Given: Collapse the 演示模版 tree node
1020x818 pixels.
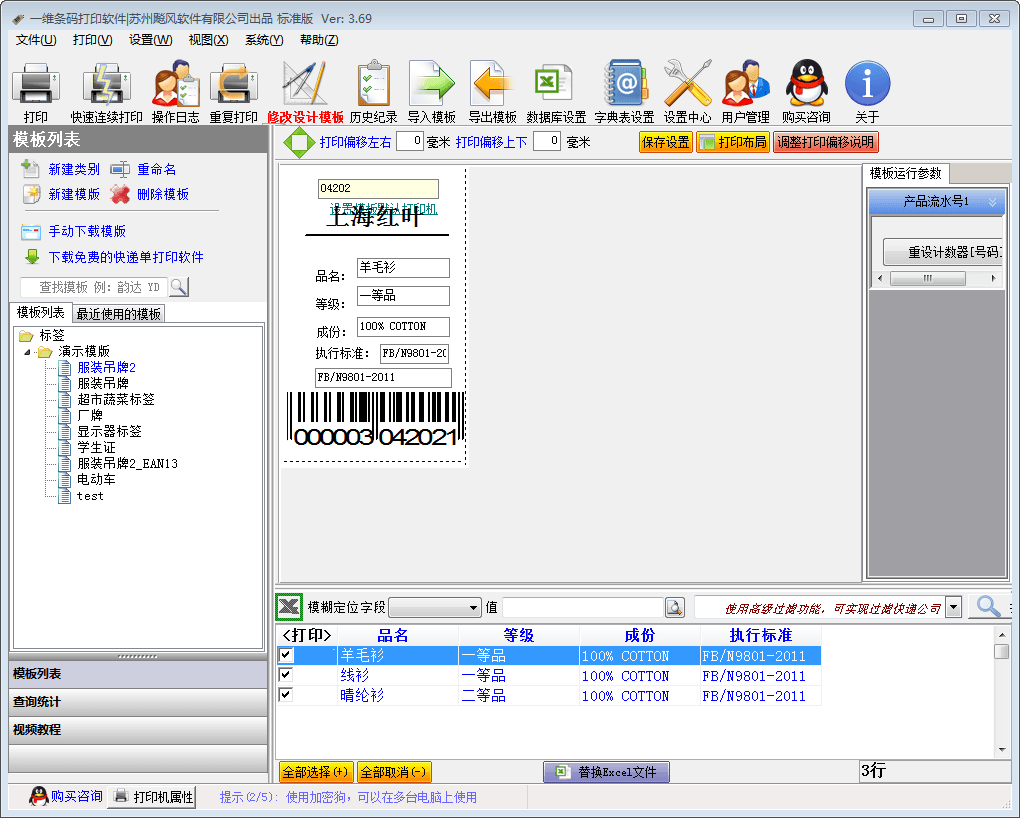Looking at the screenshot, I should [x=28, y=352].
